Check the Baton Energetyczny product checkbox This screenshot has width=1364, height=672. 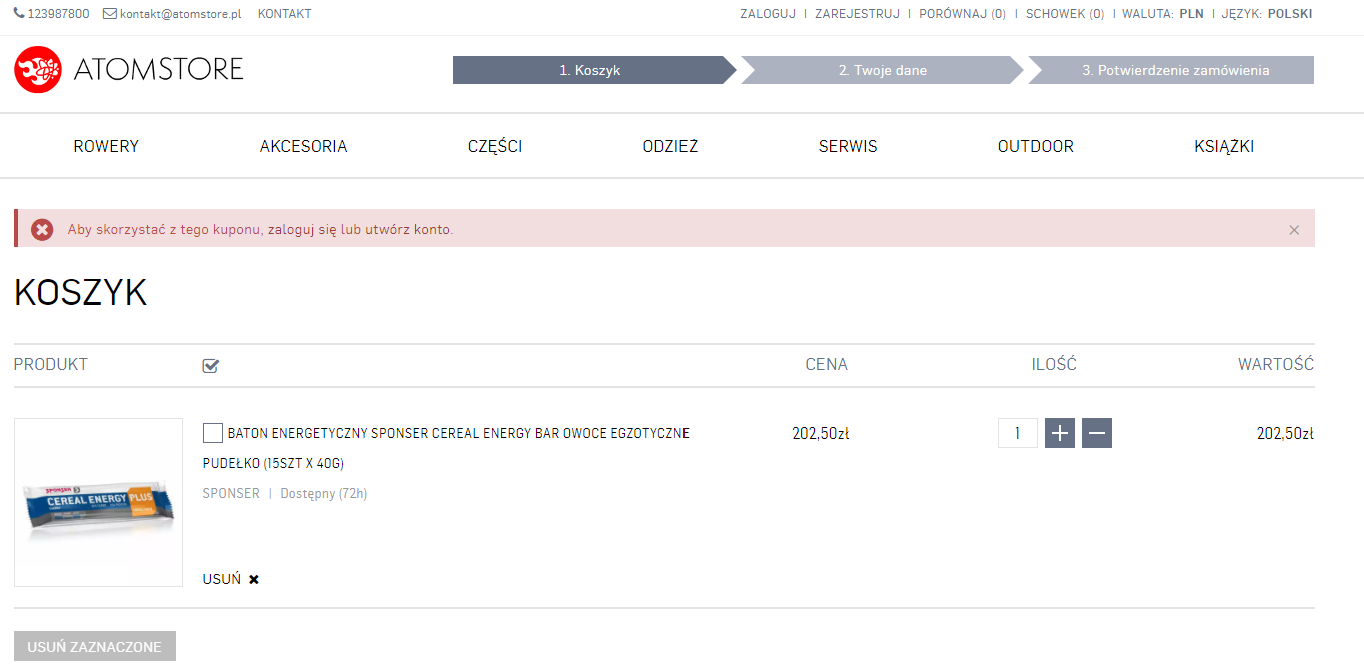[212, 433]
